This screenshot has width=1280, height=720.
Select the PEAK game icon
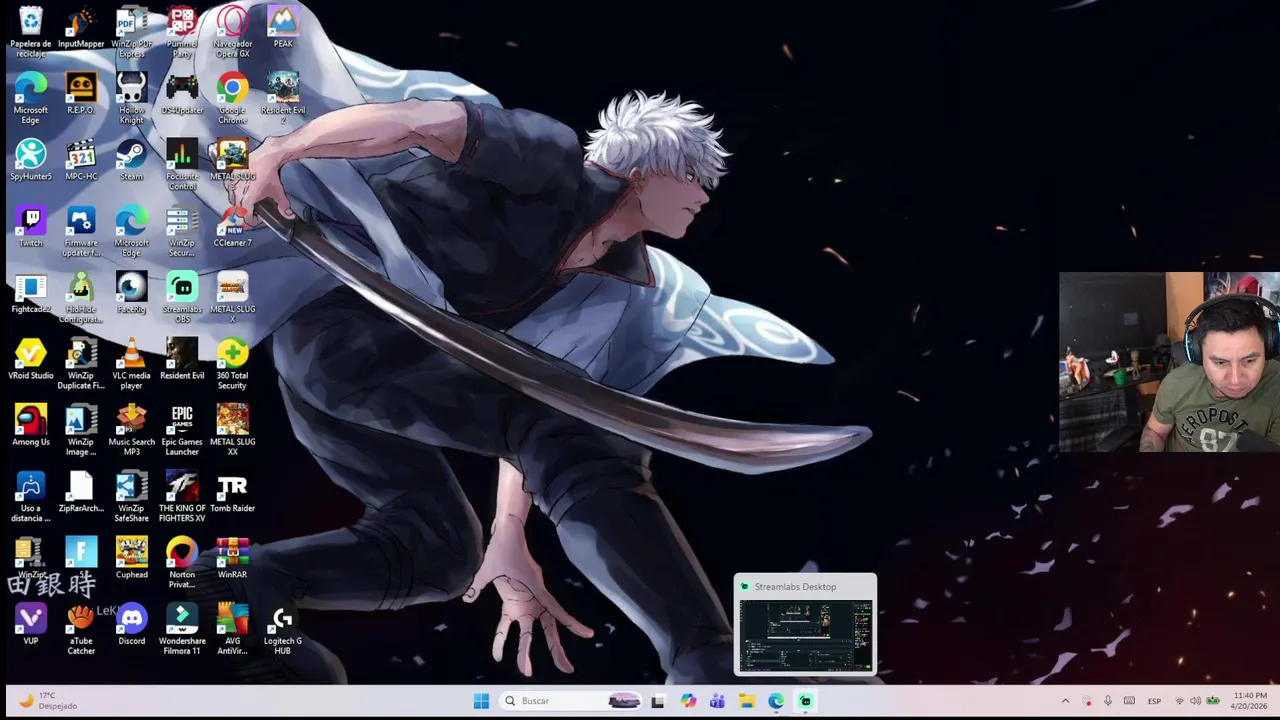(x=283, y=28)
